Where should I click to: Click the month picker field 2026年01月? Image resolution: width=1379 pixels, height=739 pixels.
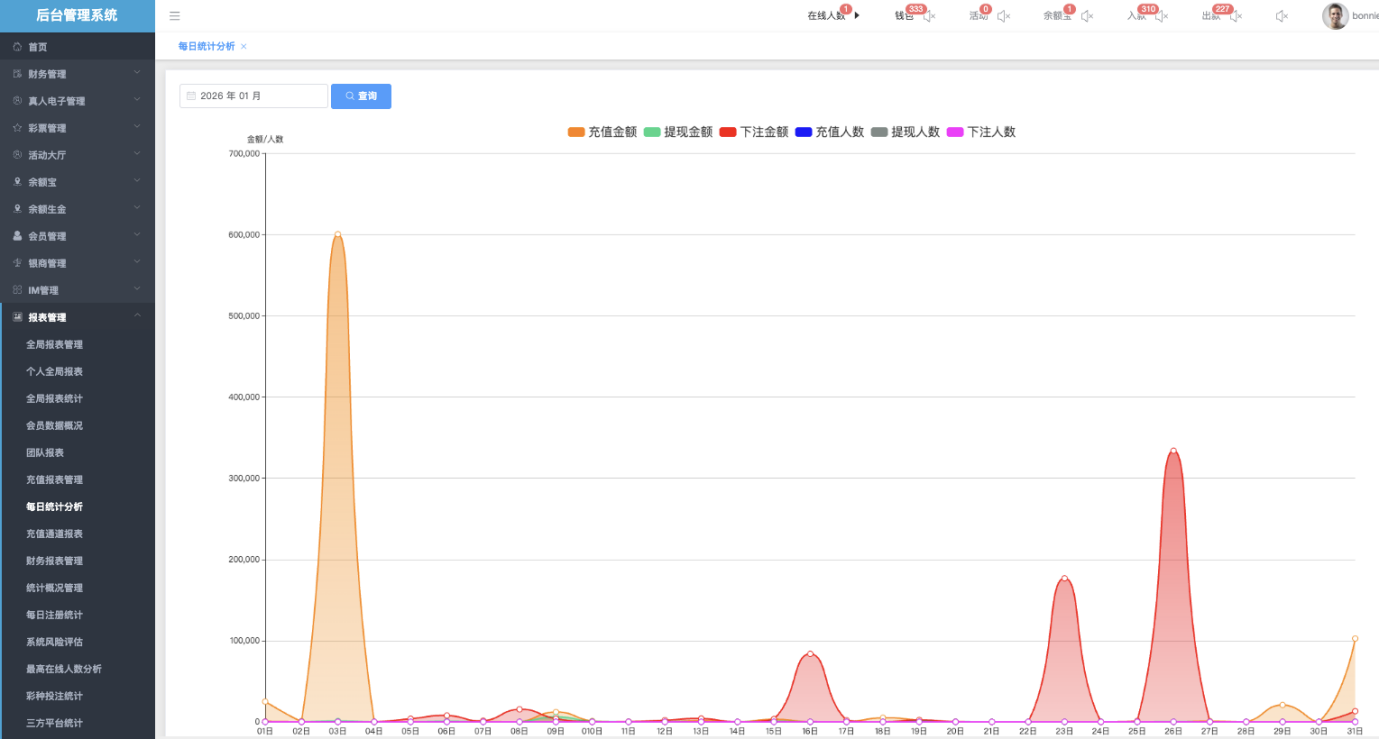pos(254,96)
